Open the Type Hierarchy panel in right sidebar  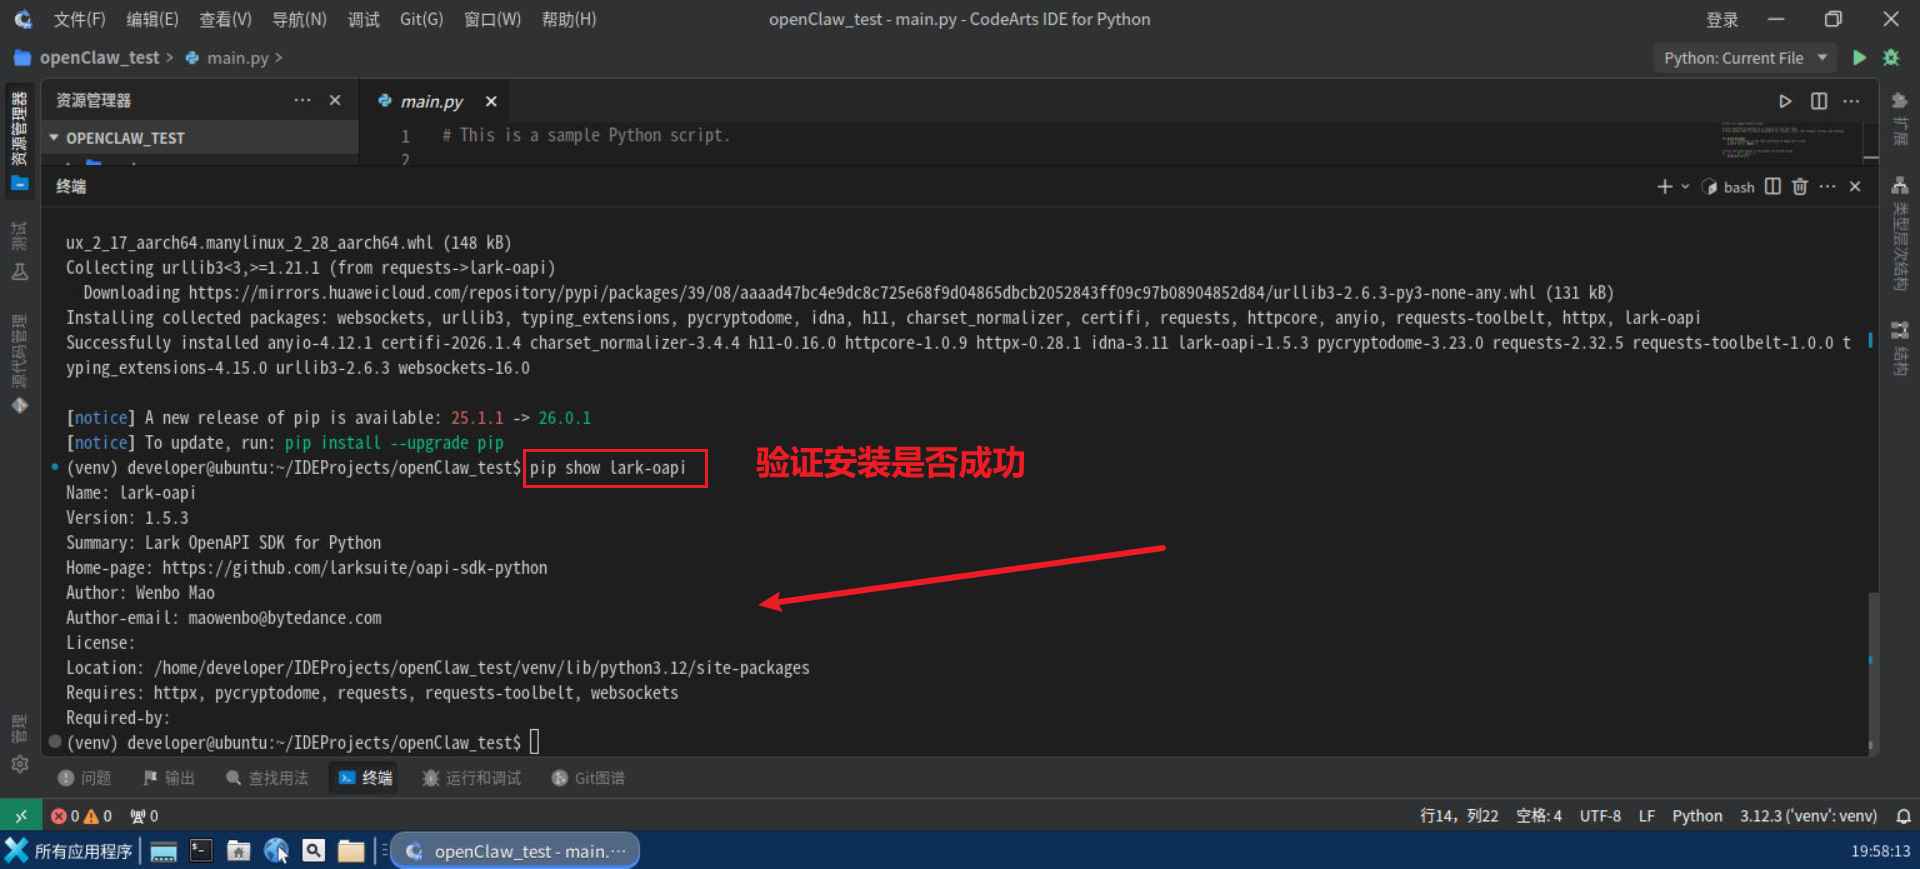(x=1900, y=233)
